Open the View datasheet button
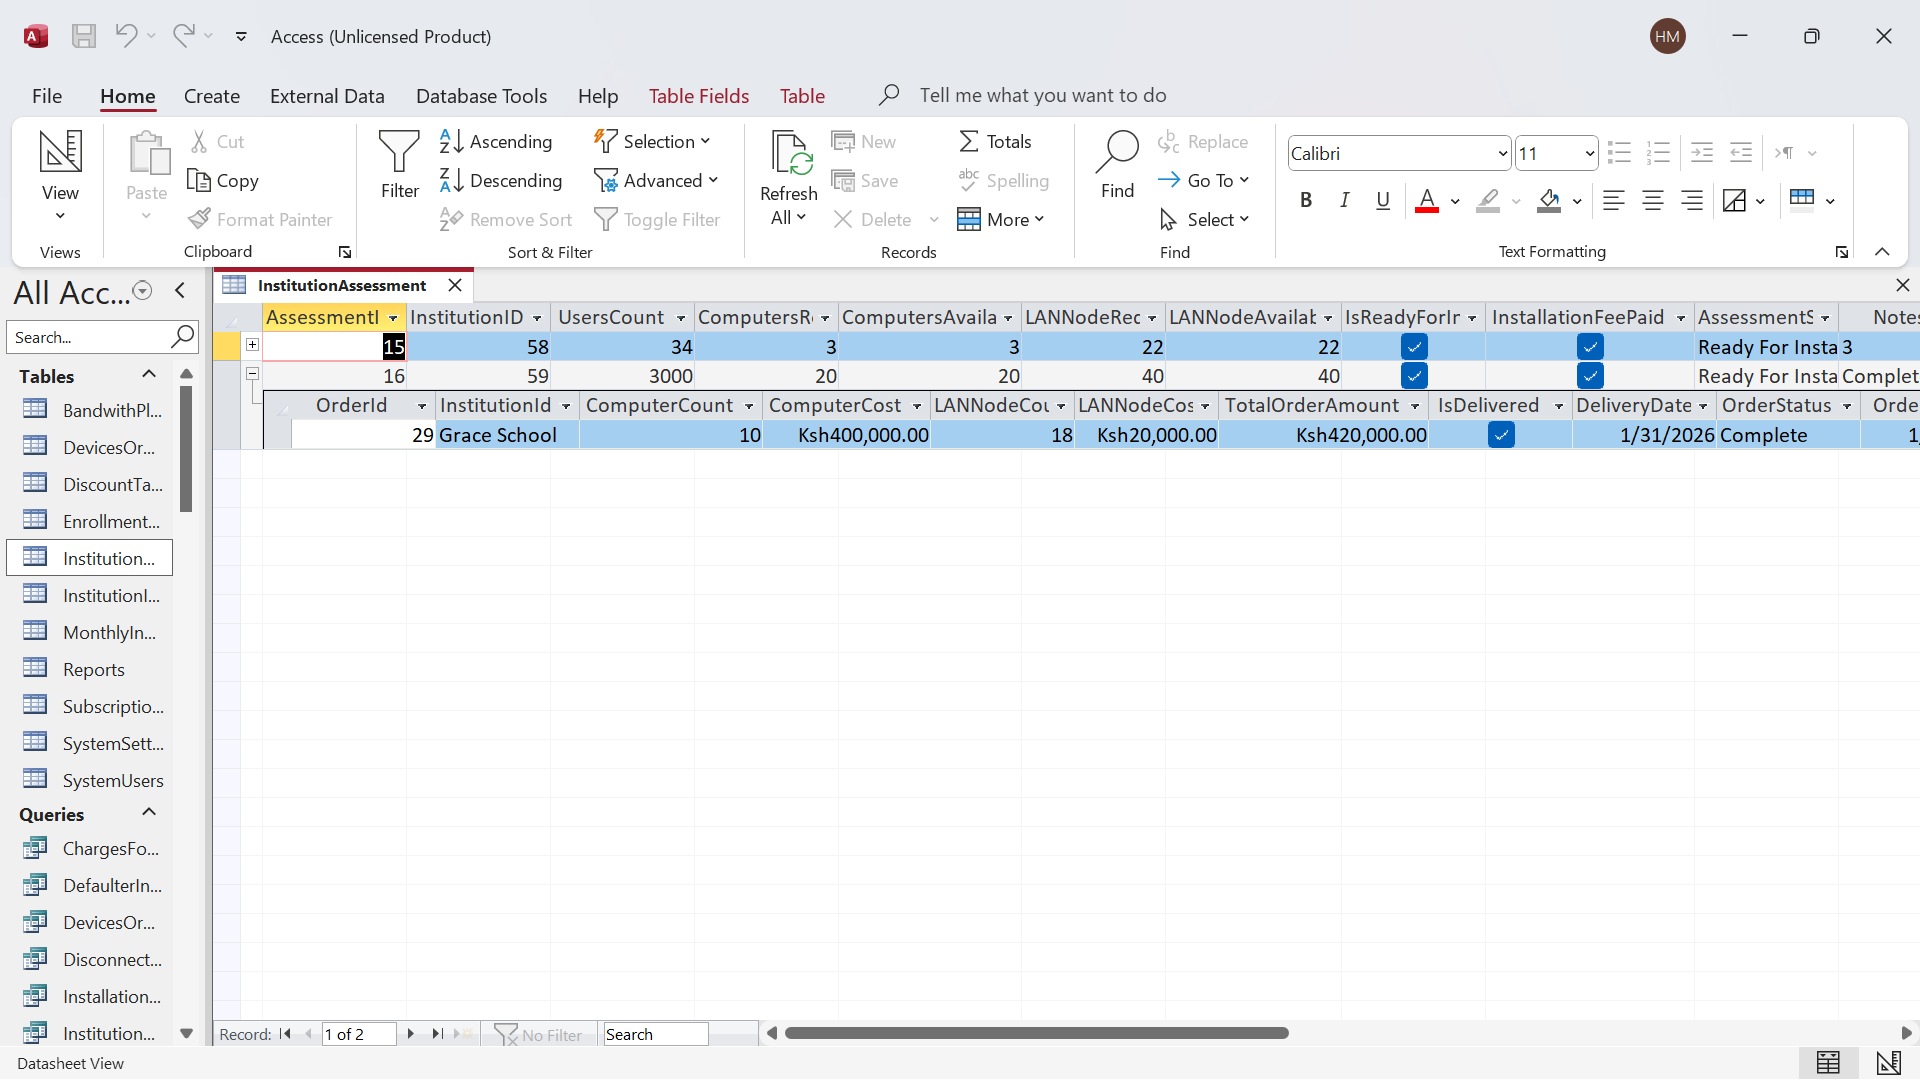The height and width of the screenshot is (1080, 1920). coord(60,176)
